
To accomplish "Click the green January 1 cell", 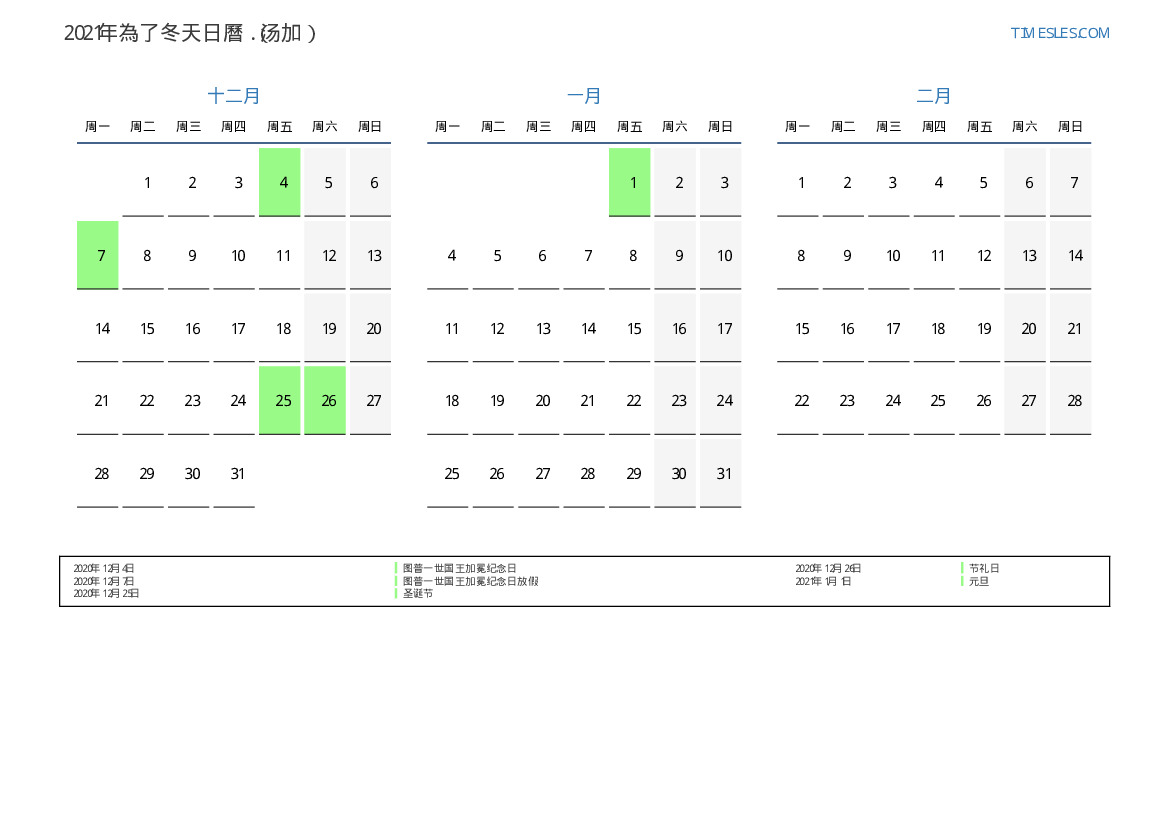I will click(x=630, y=182).
